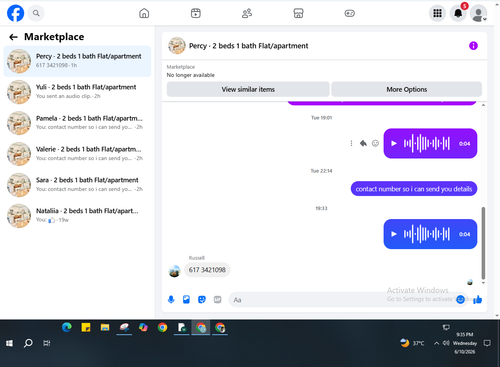
Task: Open File Explorer from the taskbar
Action: pyautogui.click(x=105, y=328)
